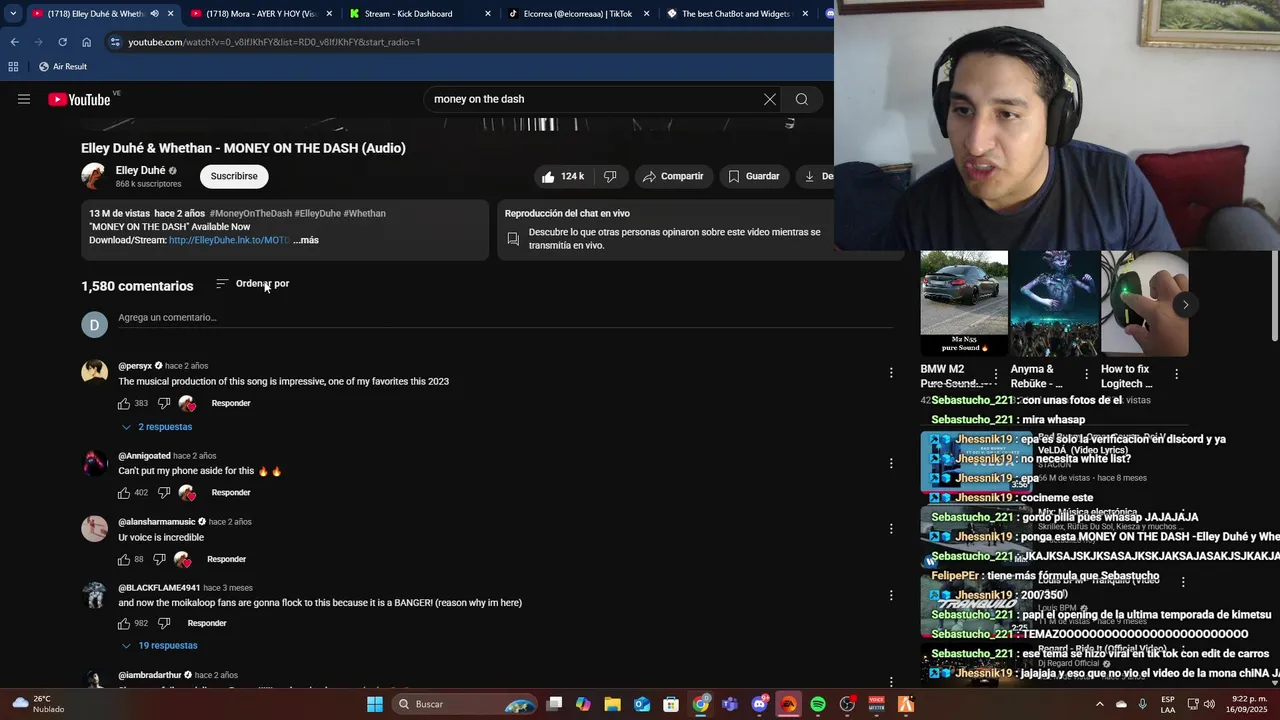Open the Air Result bookmark

coord(62,67)
